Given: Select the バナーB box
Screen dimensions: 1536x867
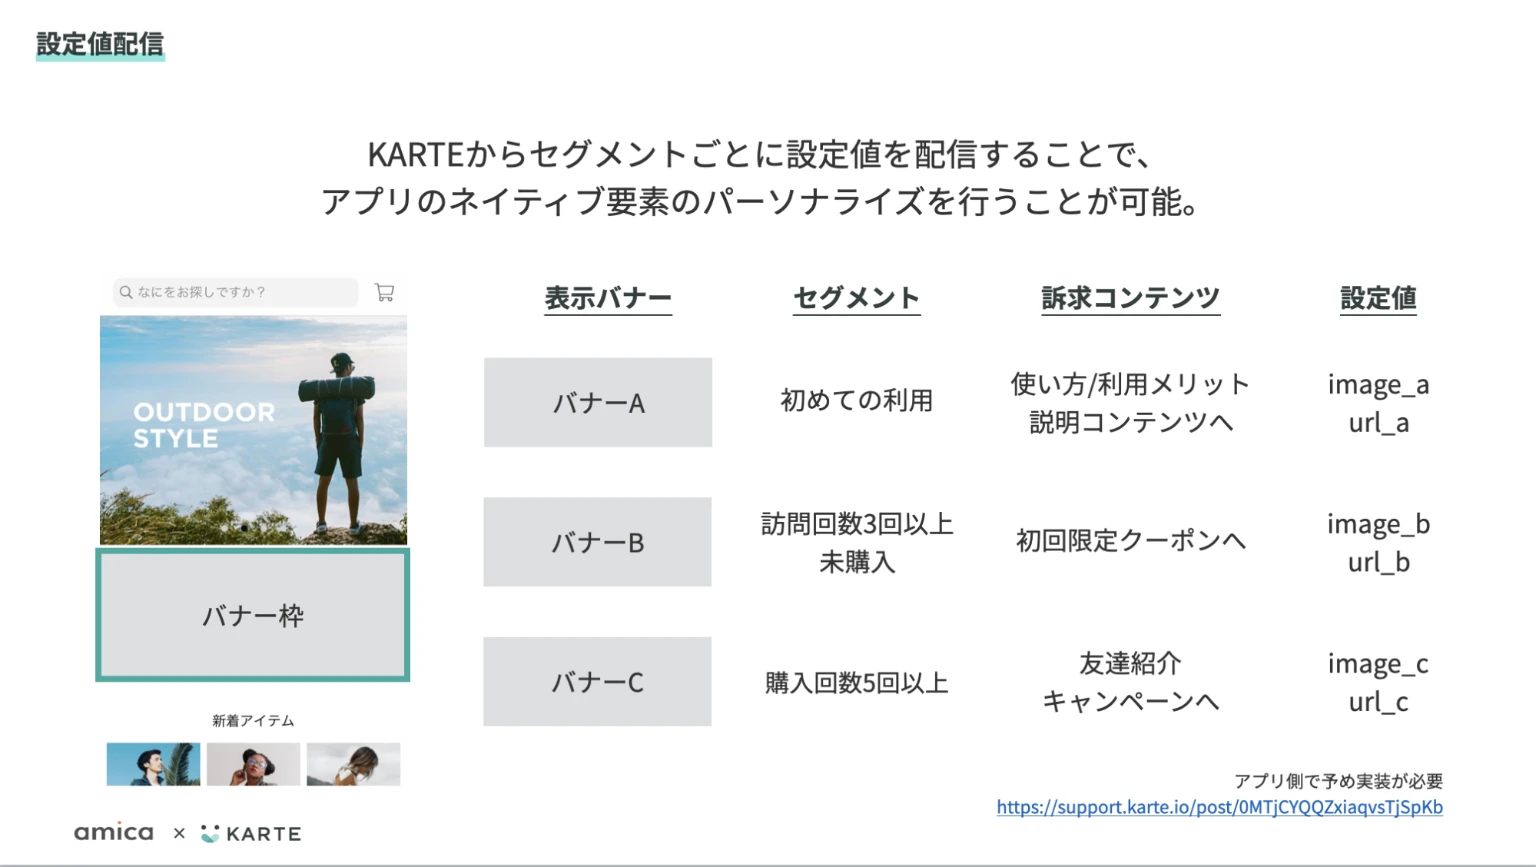Looking at the screenshot, I should pos(598,542).
